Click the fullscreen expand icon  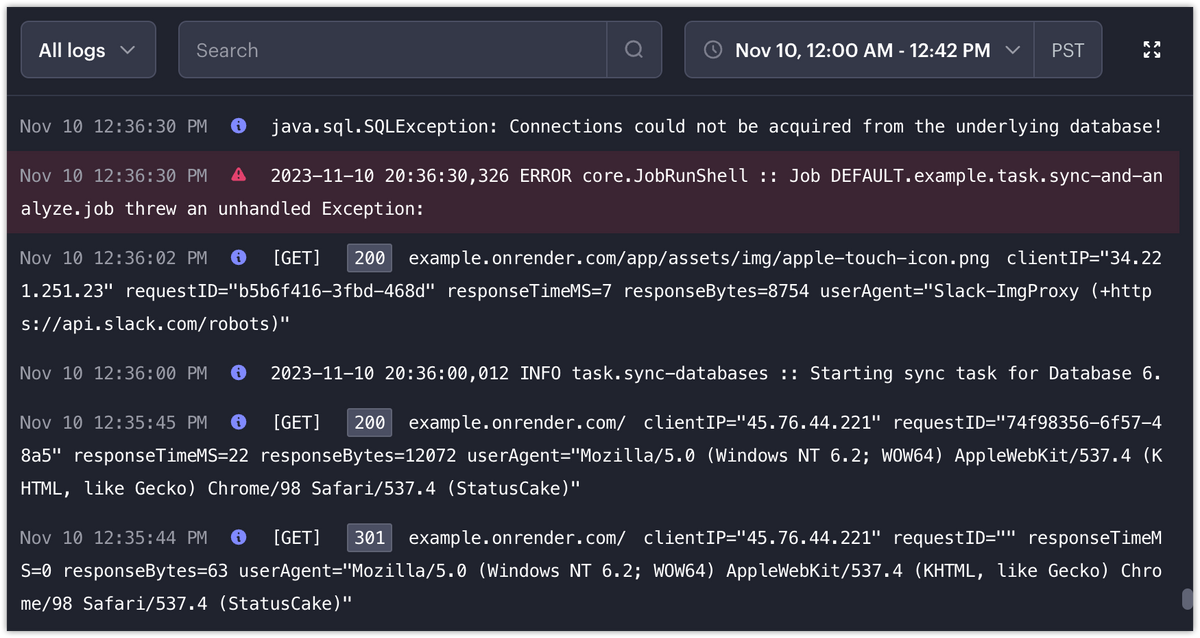pos(1152,50)
